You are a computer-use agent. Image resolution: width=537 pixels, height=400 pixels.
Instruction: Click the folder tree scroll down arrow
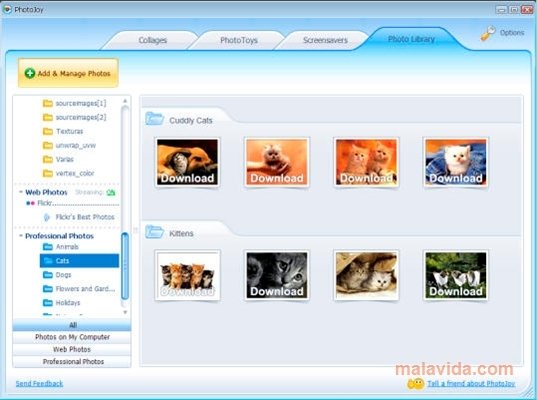[125, 312]
